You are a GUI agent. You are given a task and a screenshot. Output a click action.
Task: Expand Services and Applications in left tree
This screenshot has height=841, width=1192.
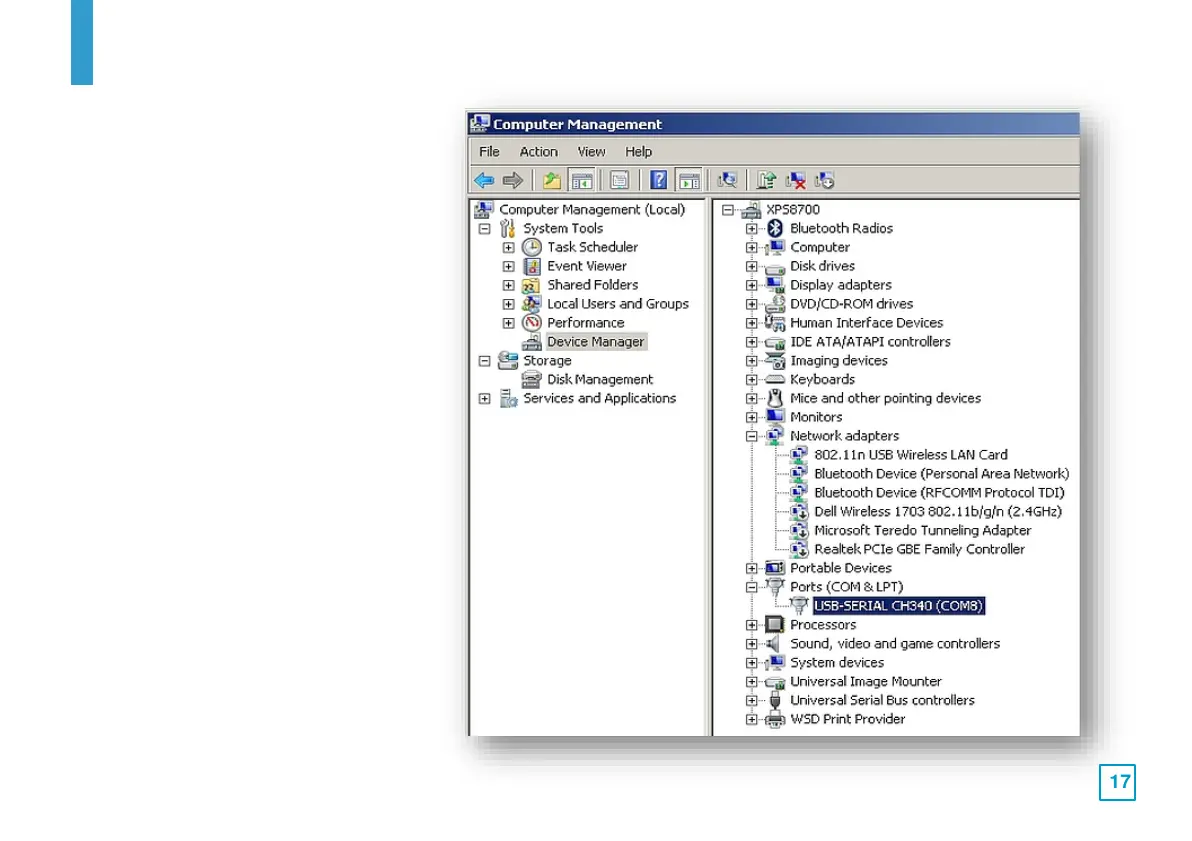click(x=485, y=399)
